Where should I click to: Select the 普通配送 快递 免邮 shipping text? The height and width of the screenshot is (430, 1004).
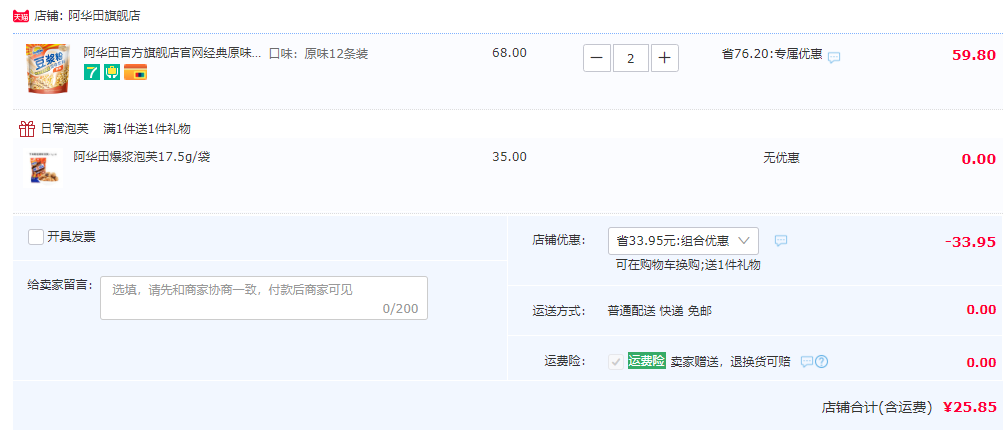[660, 311]
